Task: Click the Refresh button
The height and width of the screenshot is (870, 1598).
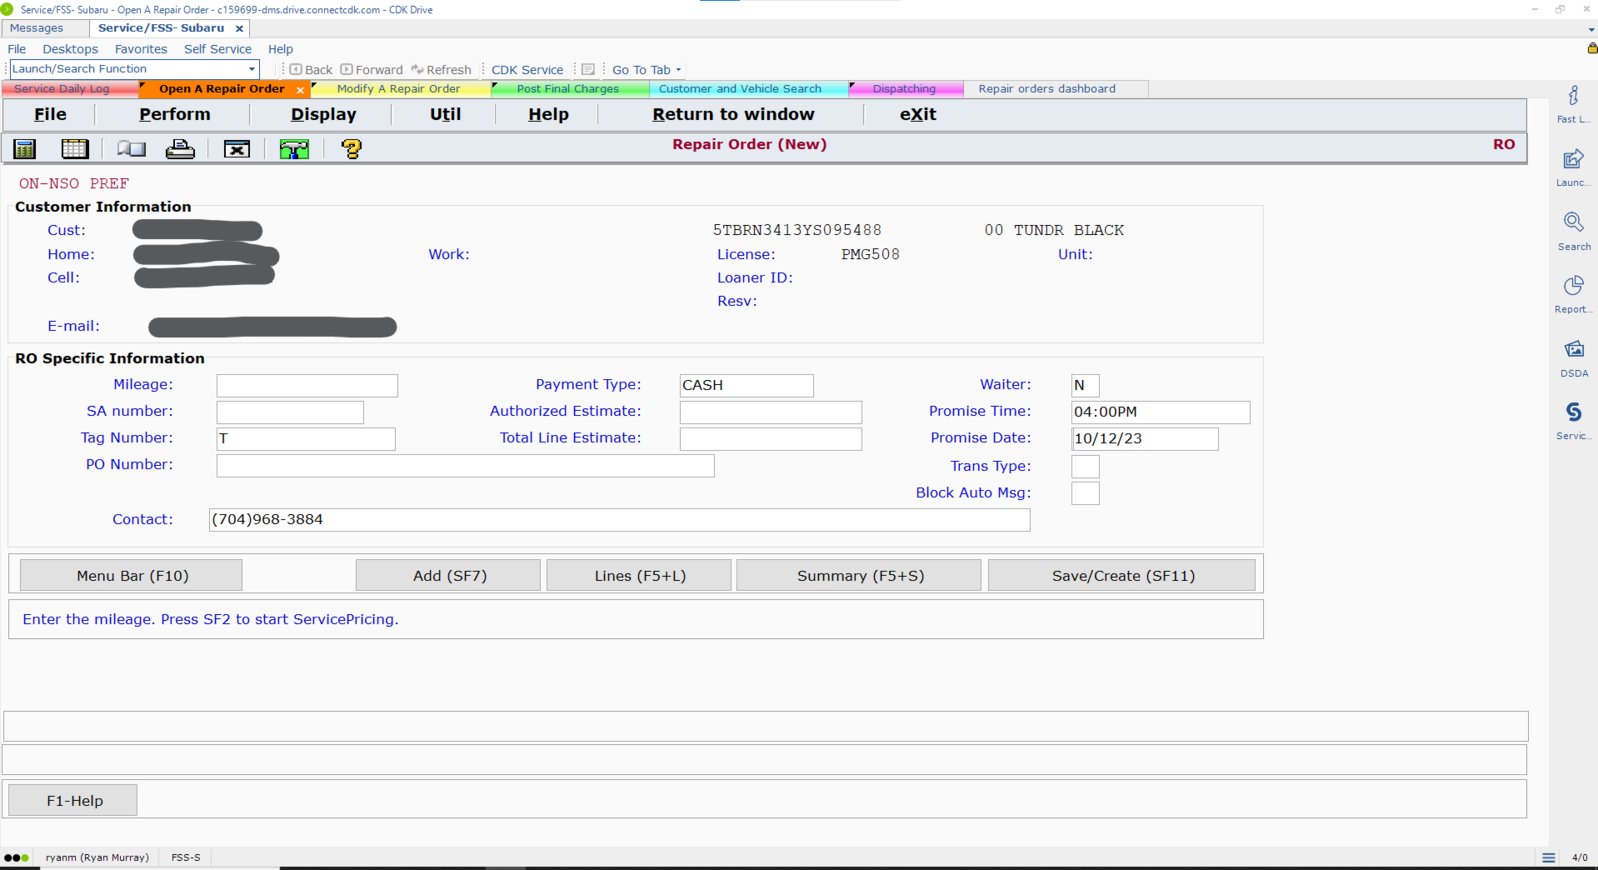Action: coord(441,70)
